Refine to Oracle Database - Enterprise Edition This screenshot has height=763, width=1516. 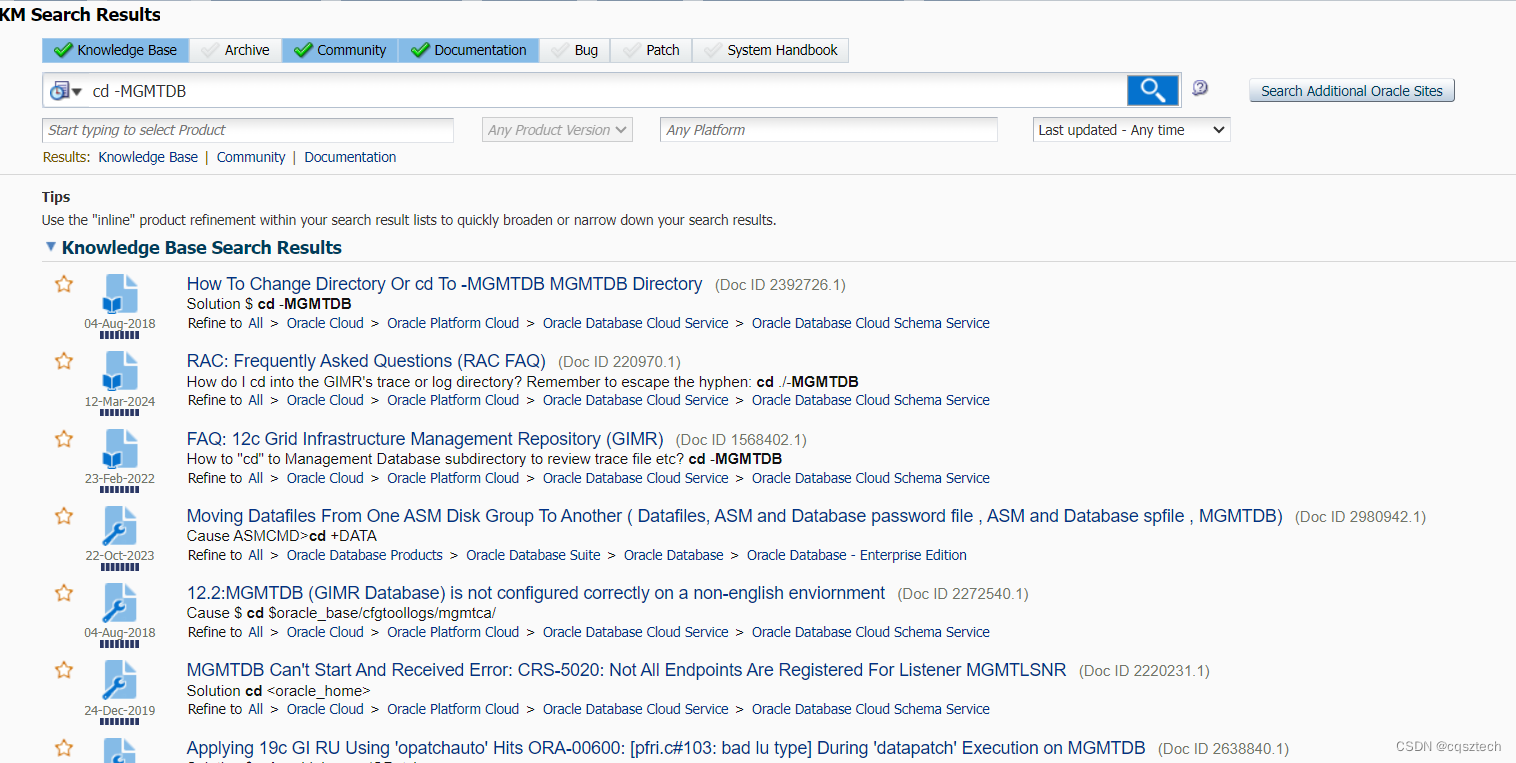pyautogui.click(x=857, y=555)
